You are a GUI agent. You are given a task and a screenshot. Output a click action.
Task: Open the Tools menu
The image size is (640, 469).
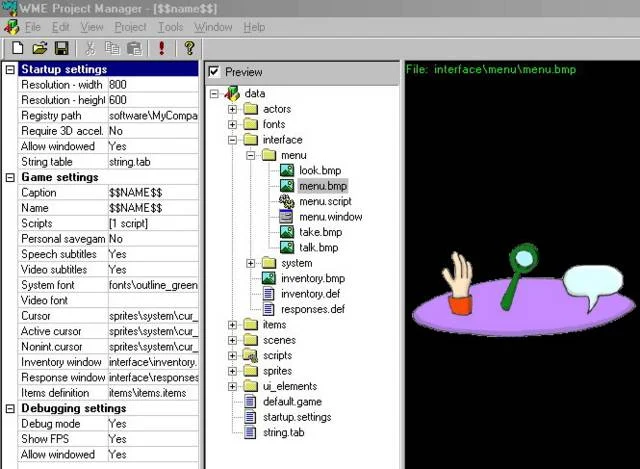tap(171, 27)
